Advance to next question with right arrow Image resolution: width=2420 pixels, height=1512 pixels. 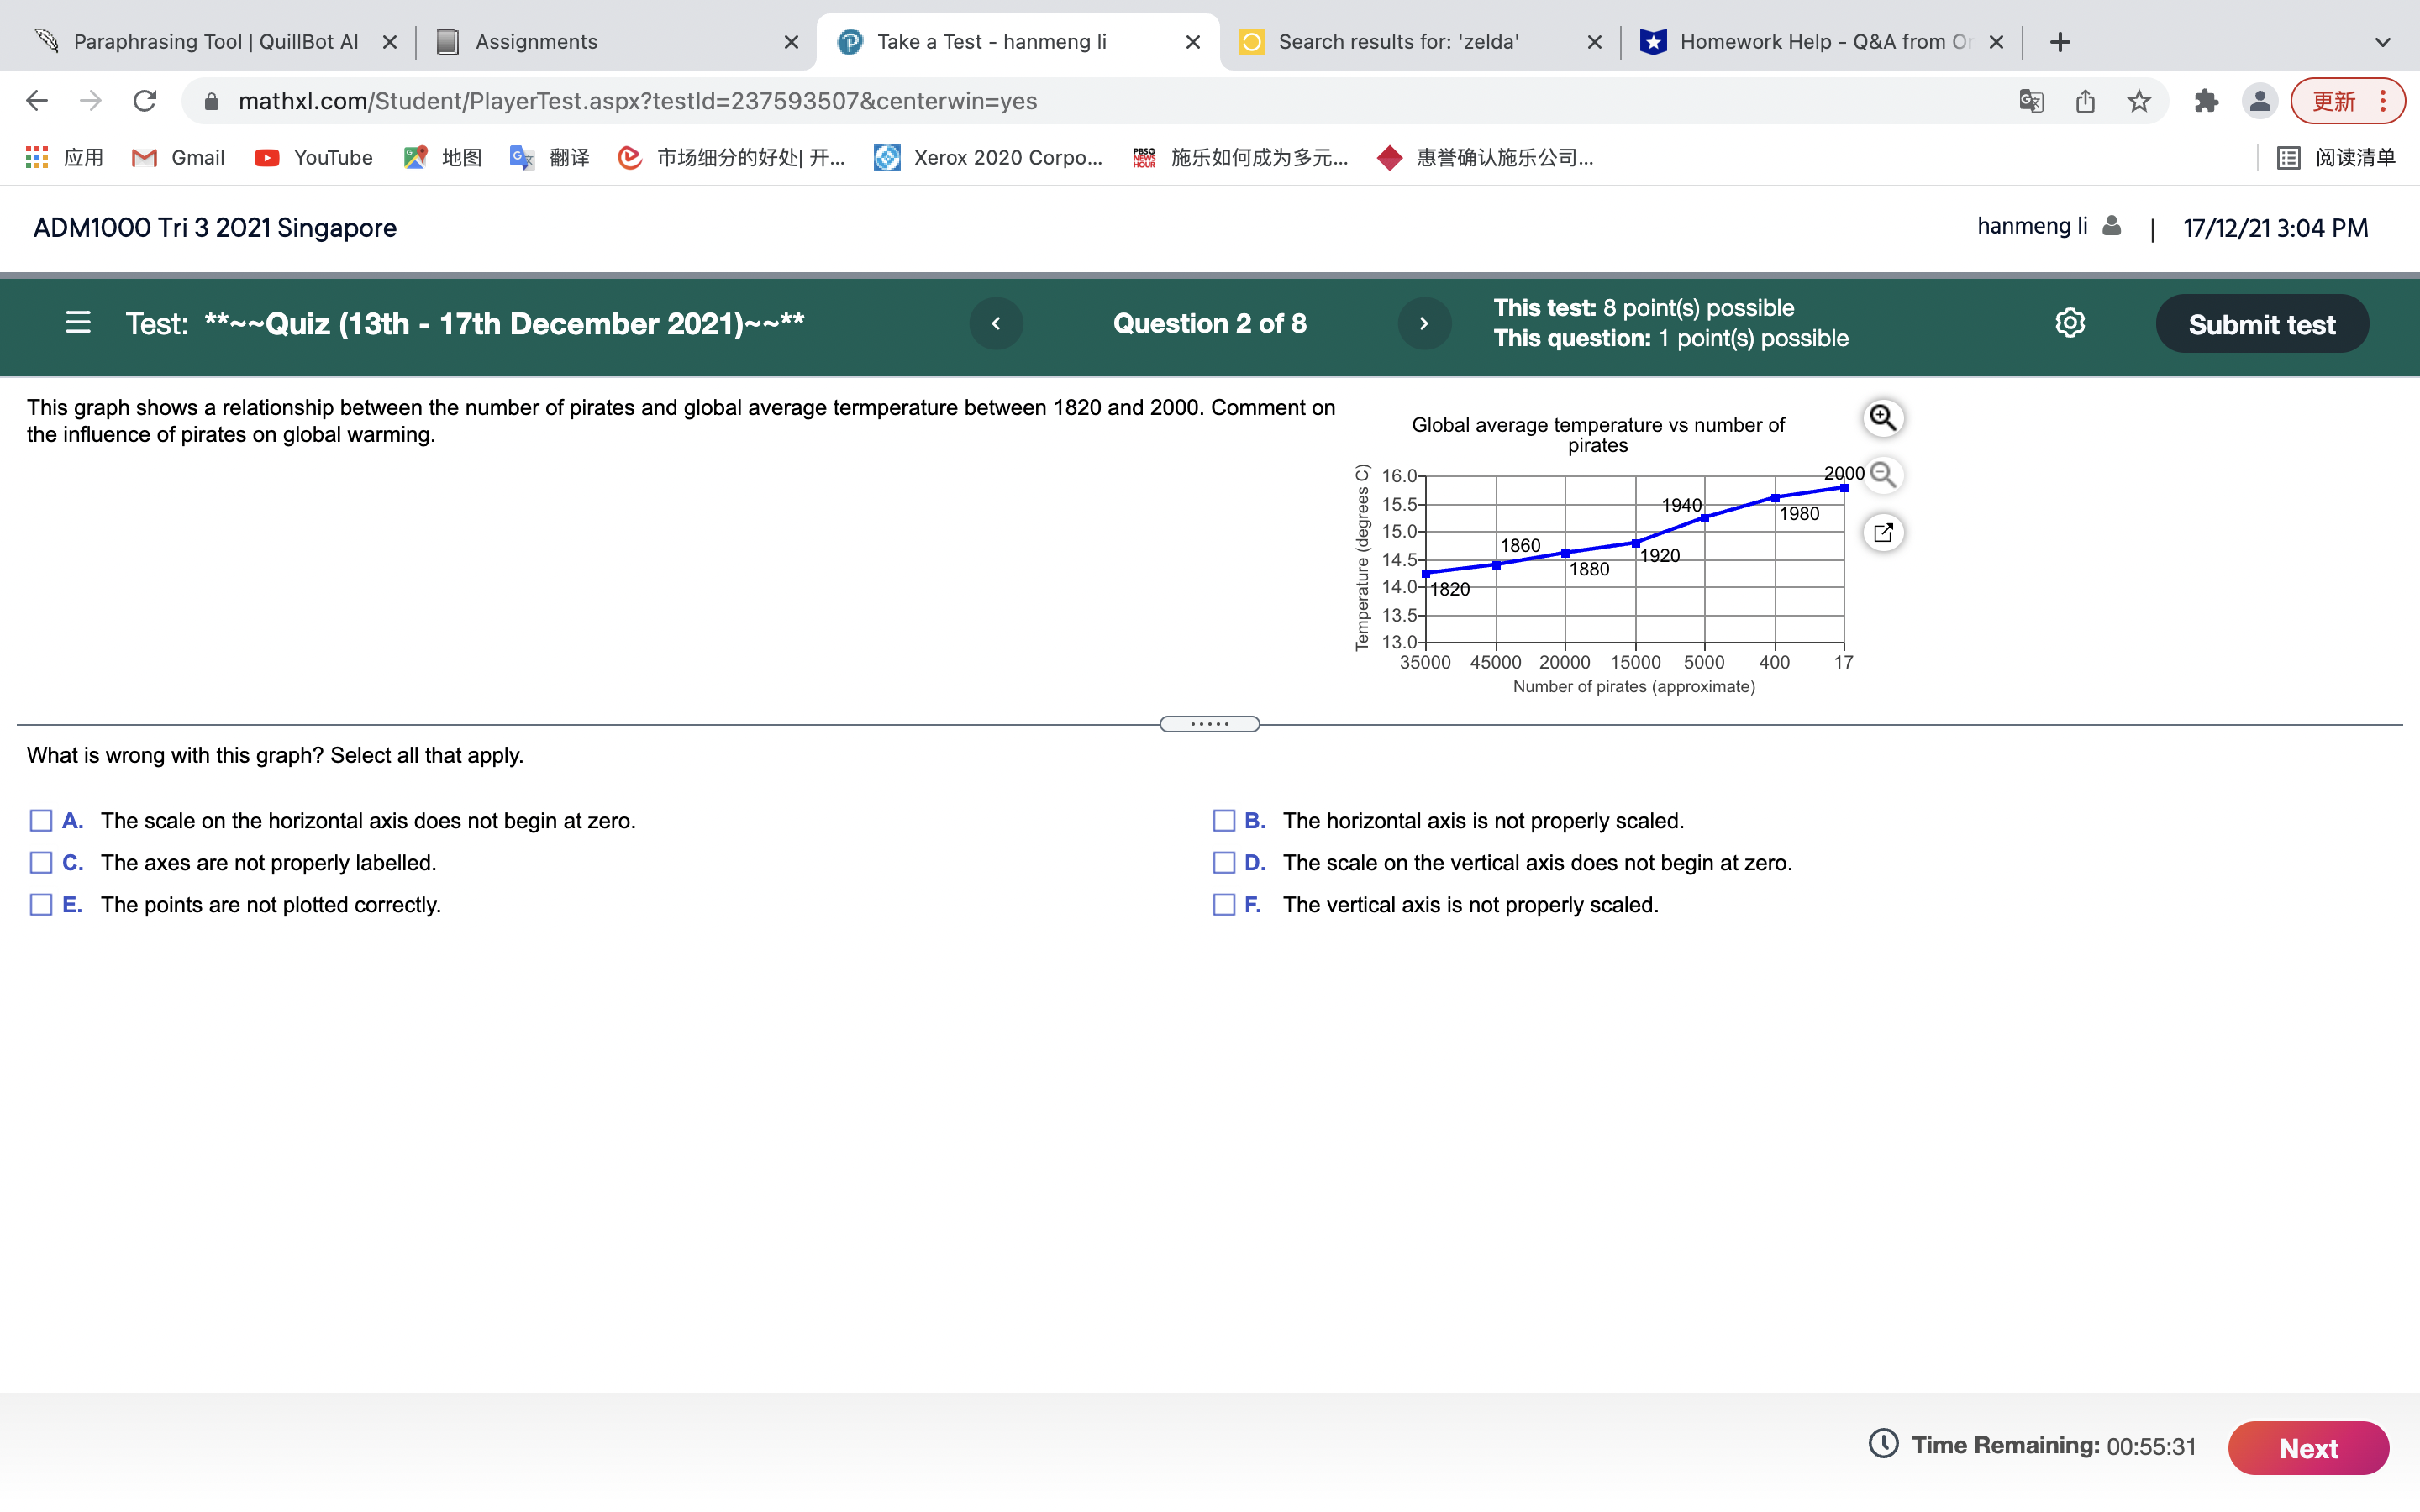coord(1424,322)
